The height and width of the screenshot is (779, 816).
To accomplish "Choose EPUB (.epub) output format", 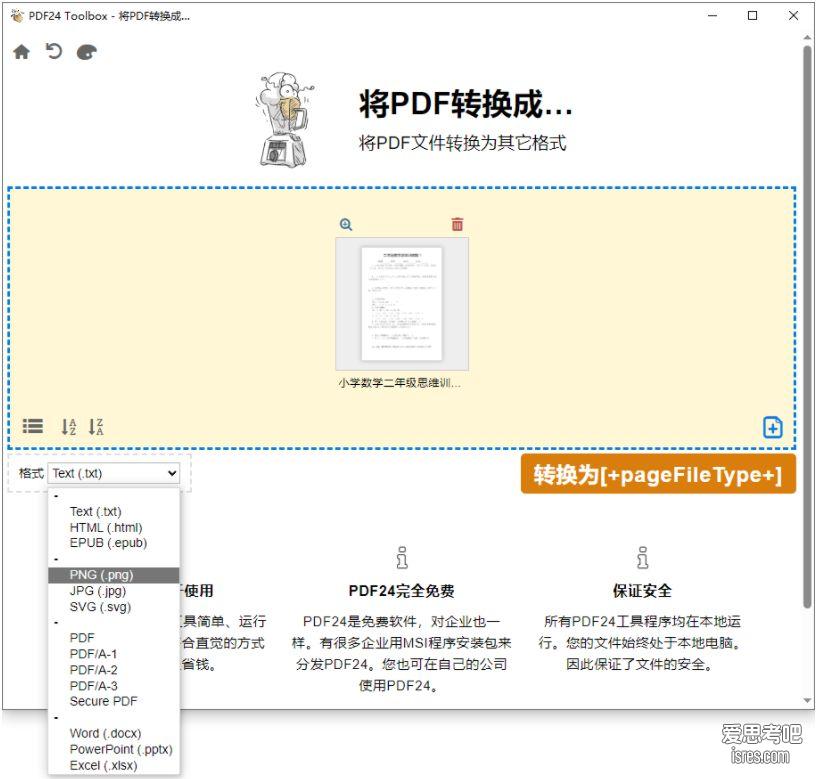I will [x=113, y=543].
